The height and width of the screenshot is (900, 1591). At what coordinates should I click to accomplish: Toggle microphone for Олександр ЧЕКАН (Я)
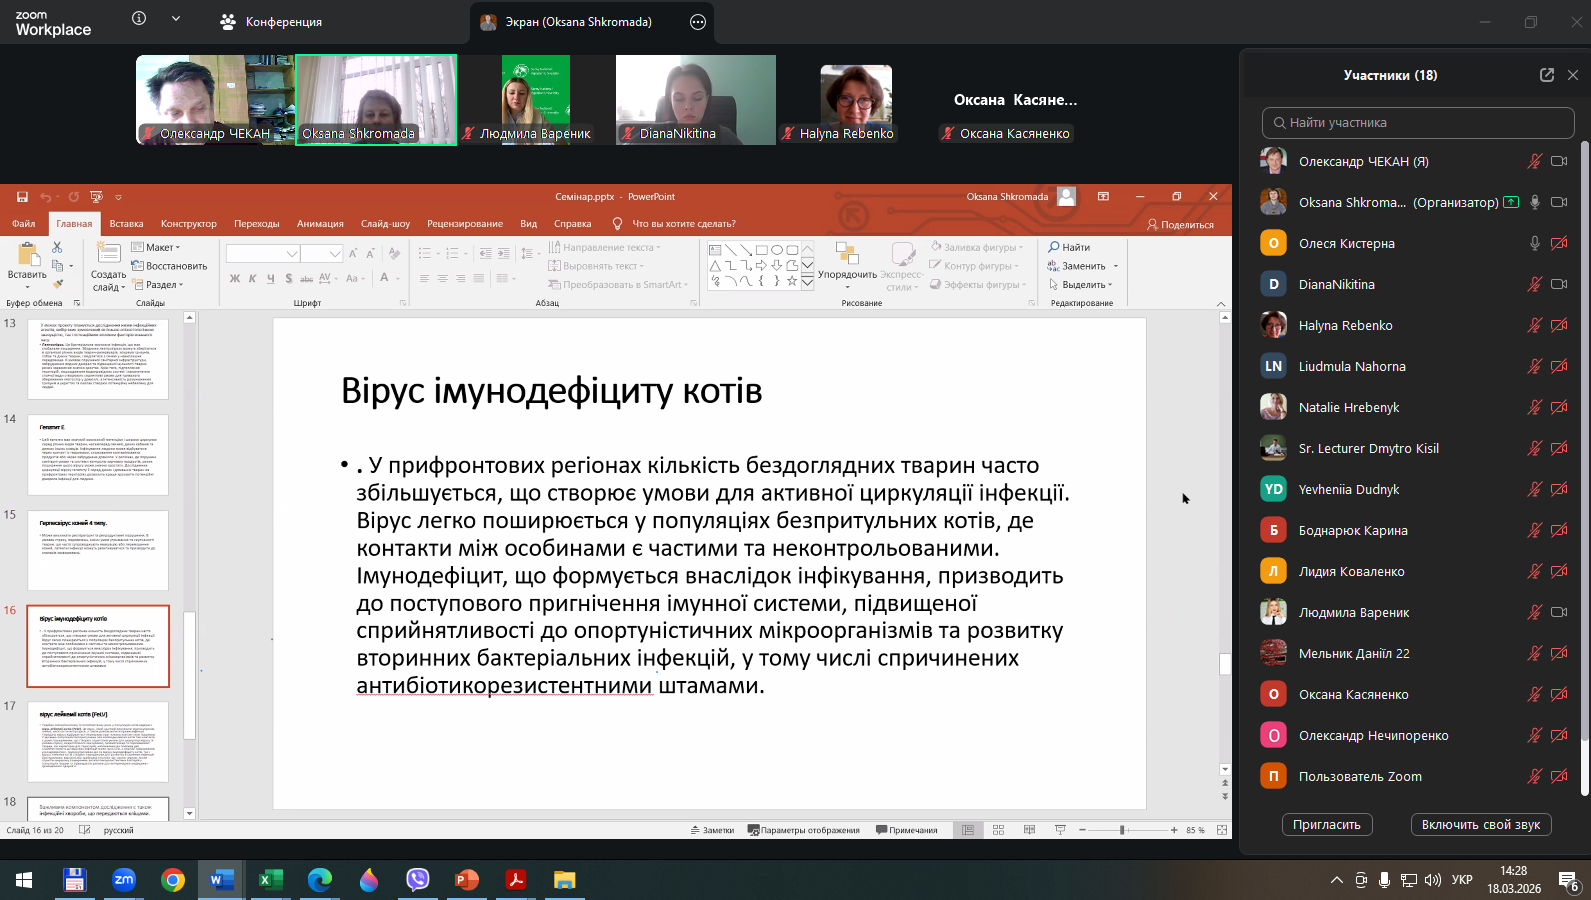(x=1534, y=161)
